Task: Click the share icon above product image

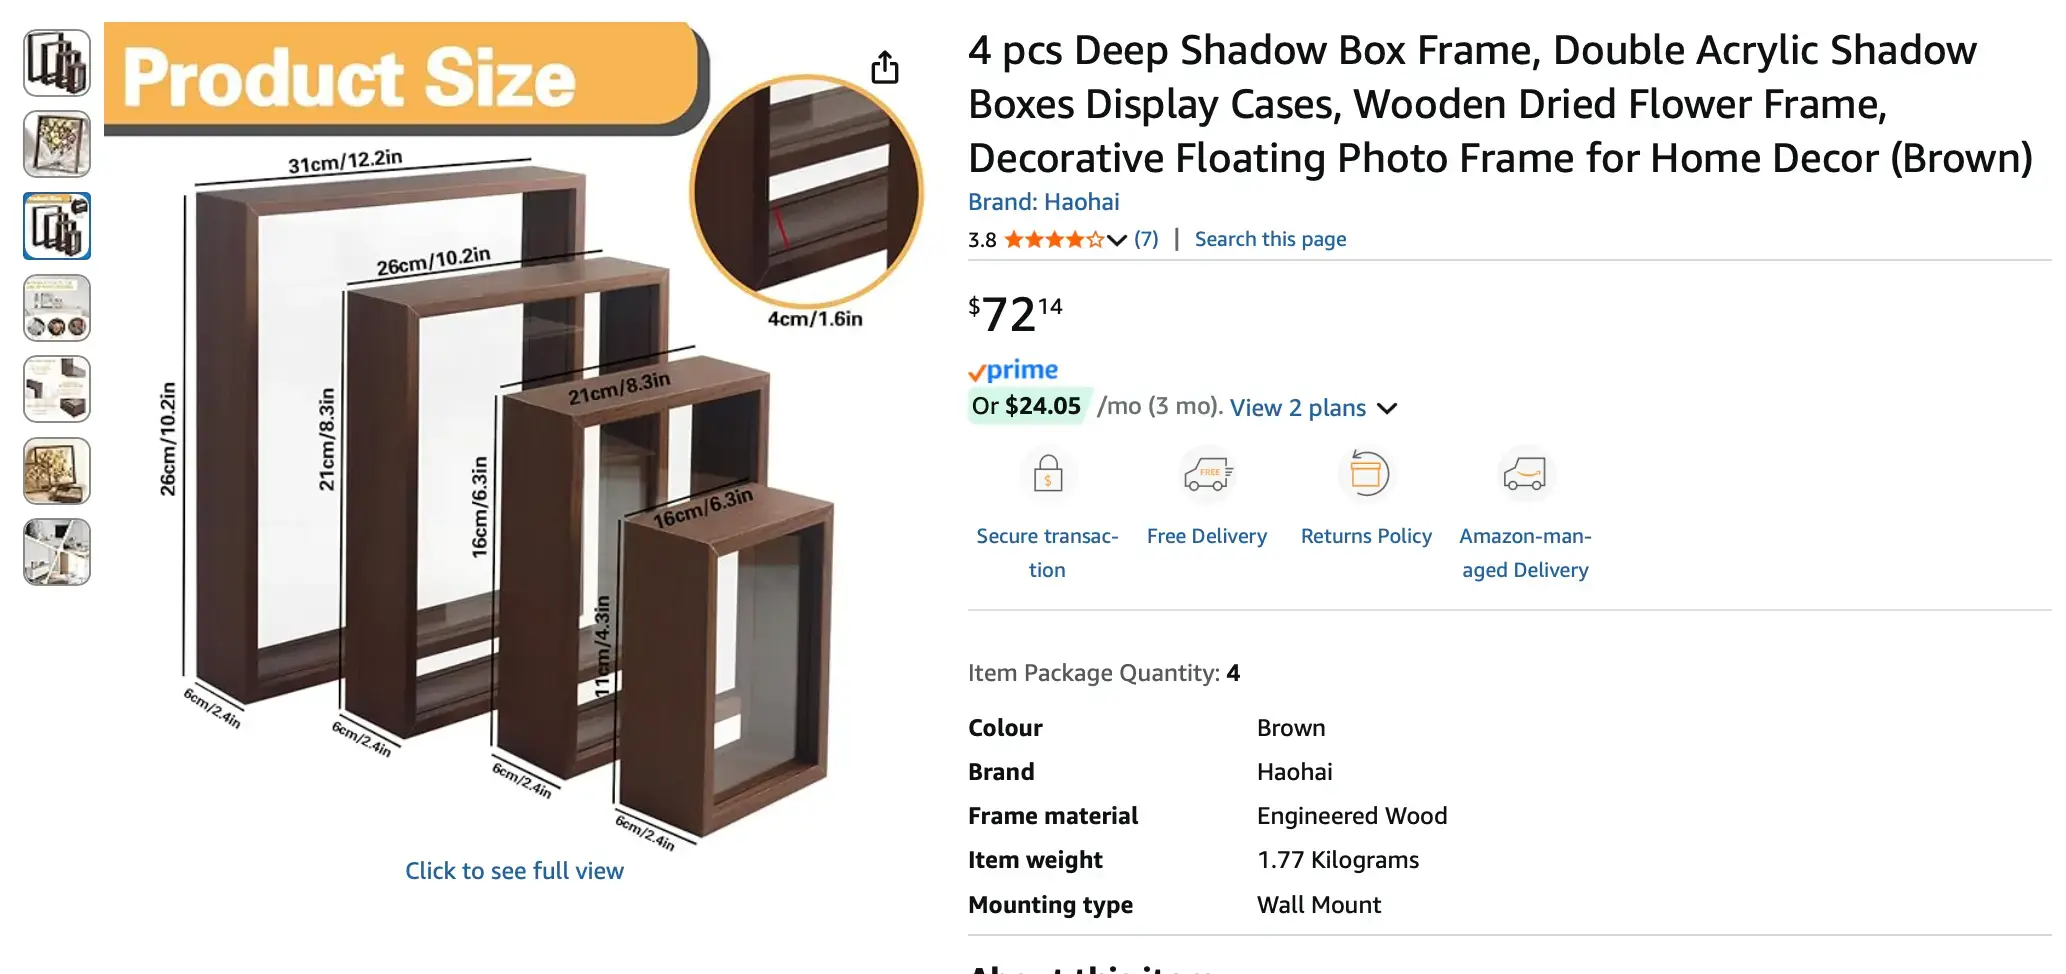Action: coord(884,68)
